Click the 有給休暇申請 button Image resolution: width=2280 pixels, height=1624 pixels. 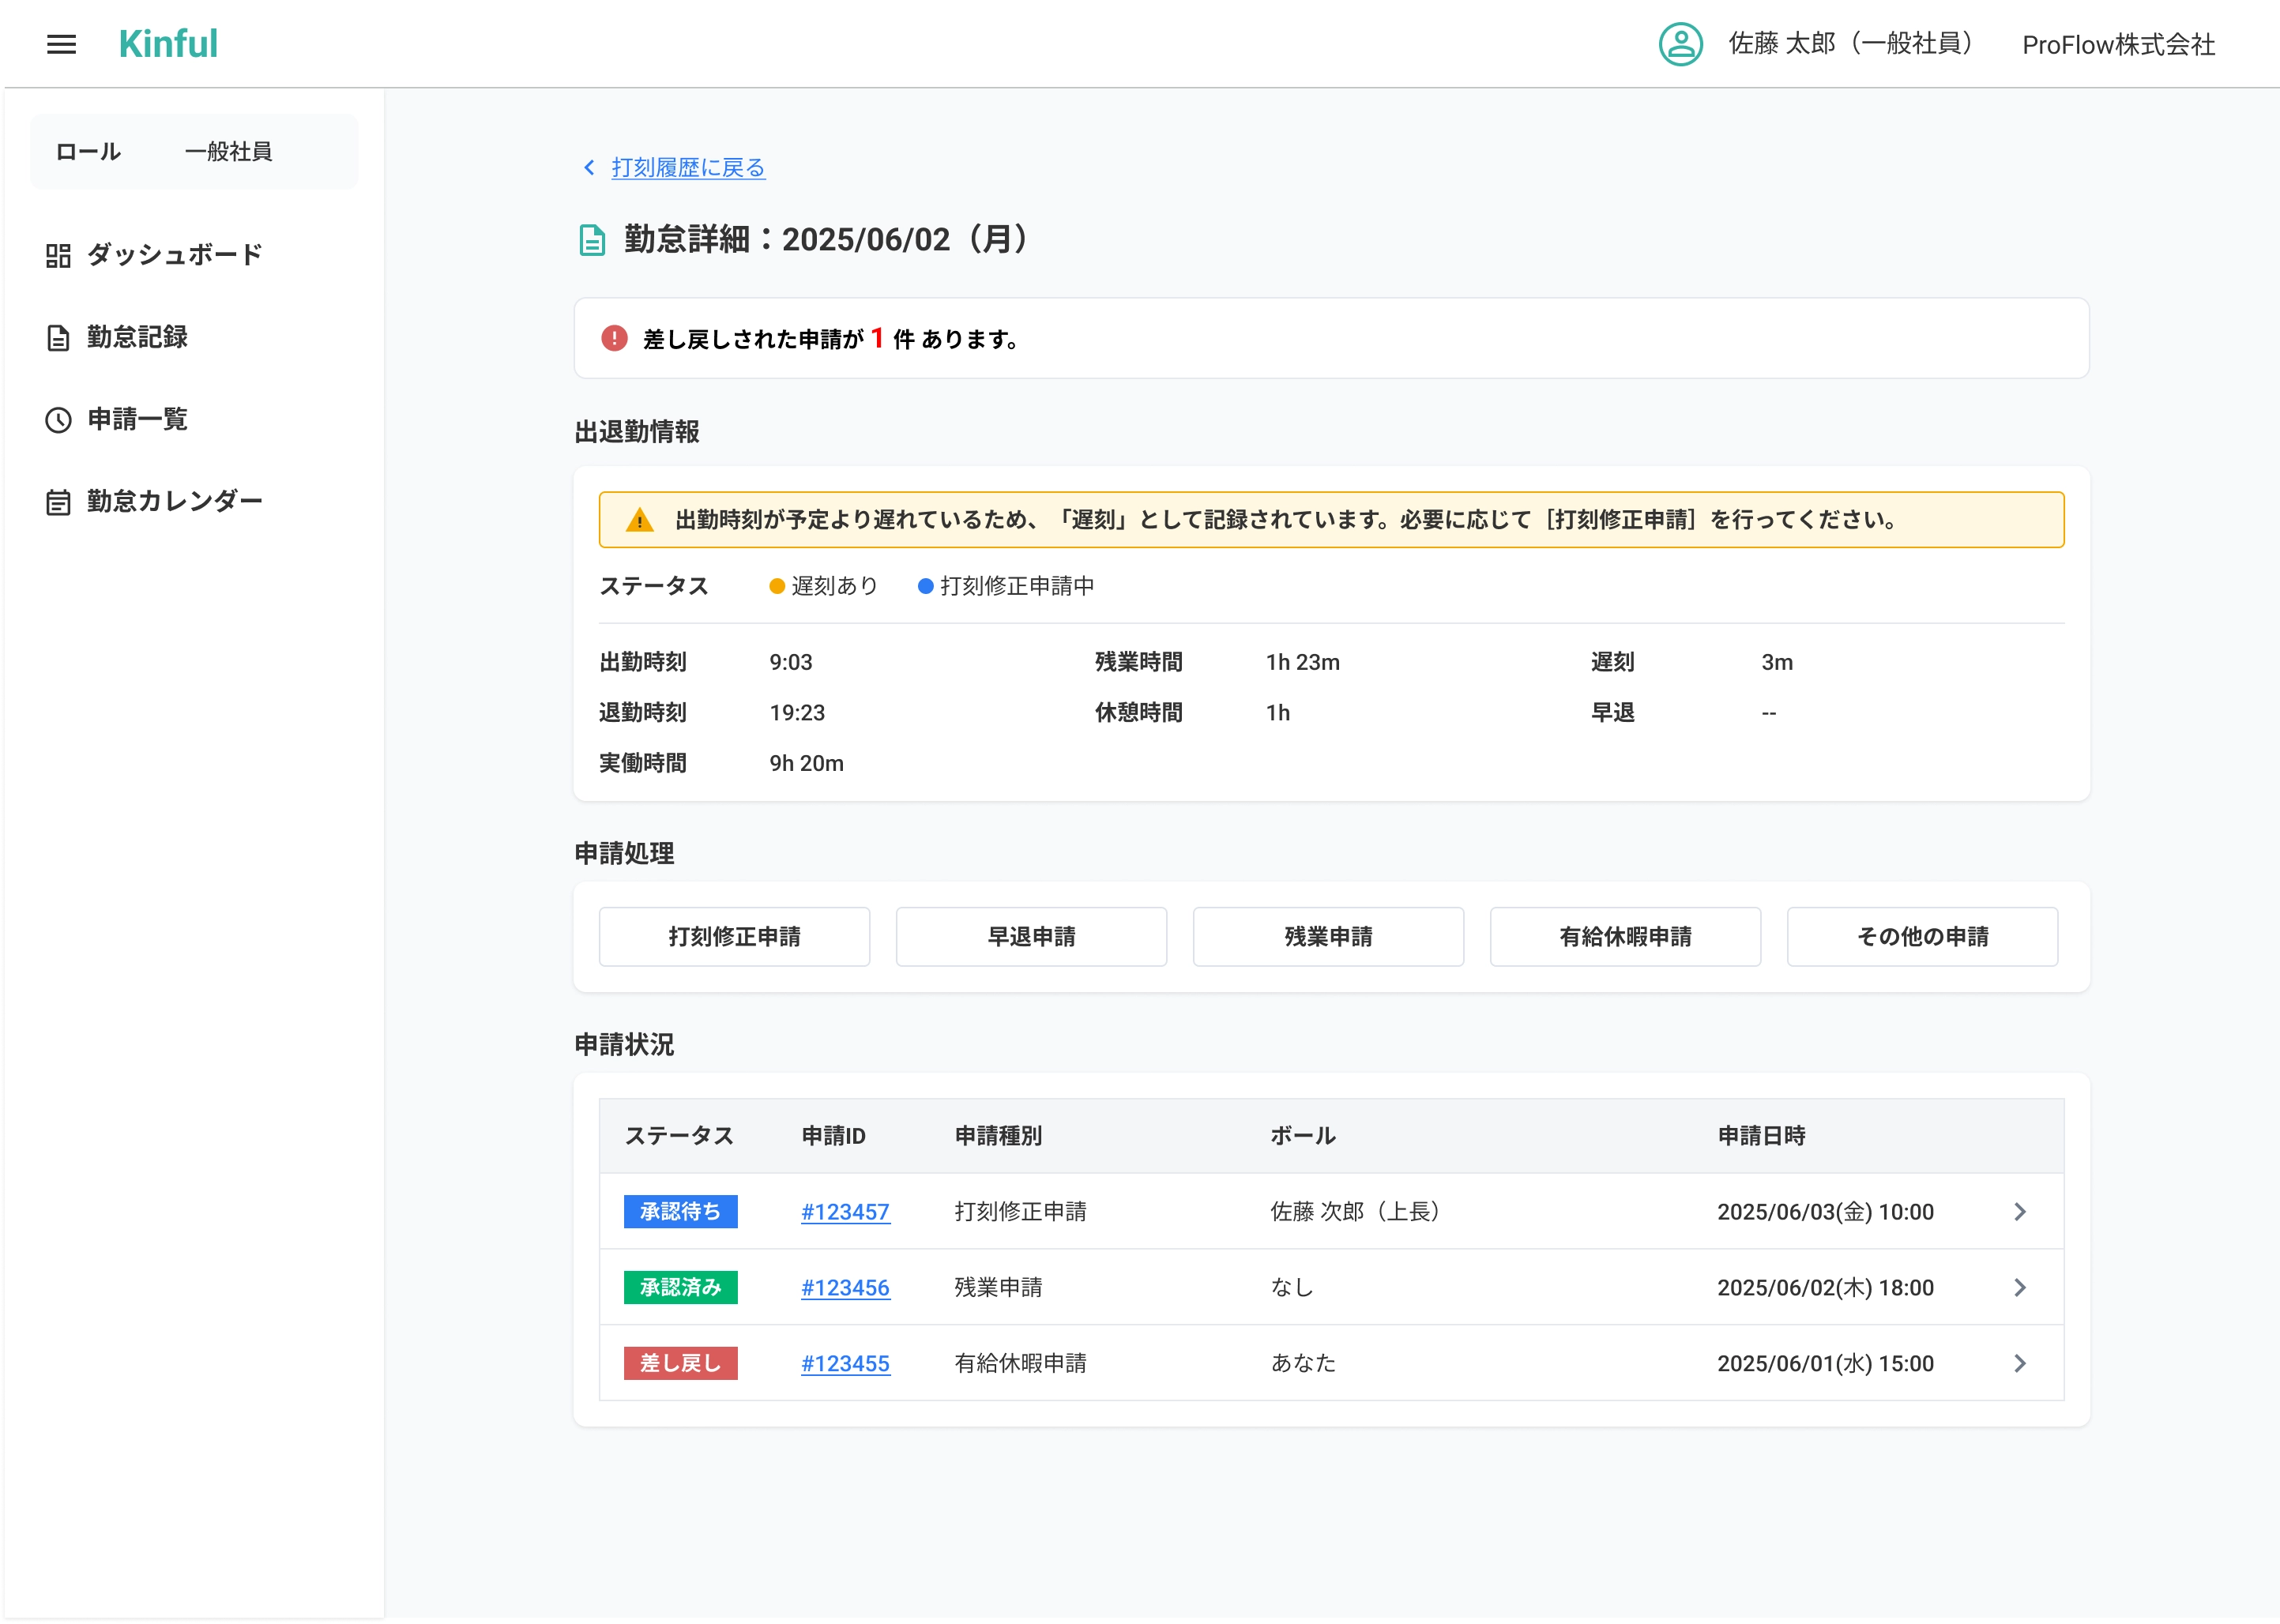click(1625, 937)
